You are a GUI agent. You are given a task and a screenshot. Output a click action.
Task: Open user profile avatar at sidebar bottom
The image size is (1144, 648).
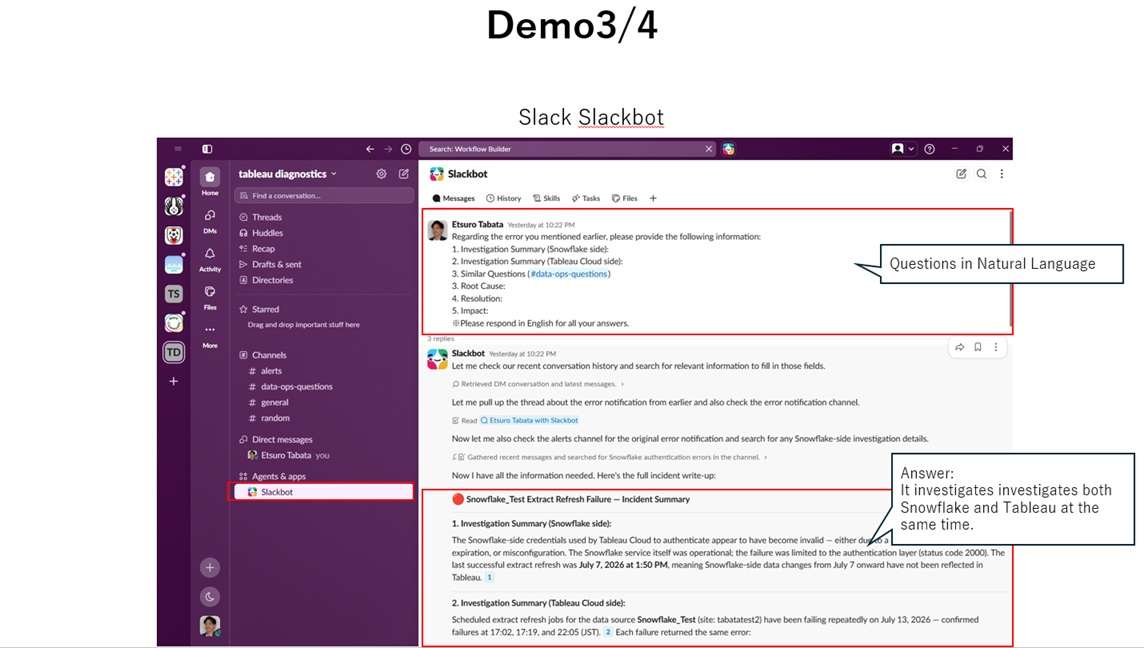pyautogui.click(x=210, y=626)
